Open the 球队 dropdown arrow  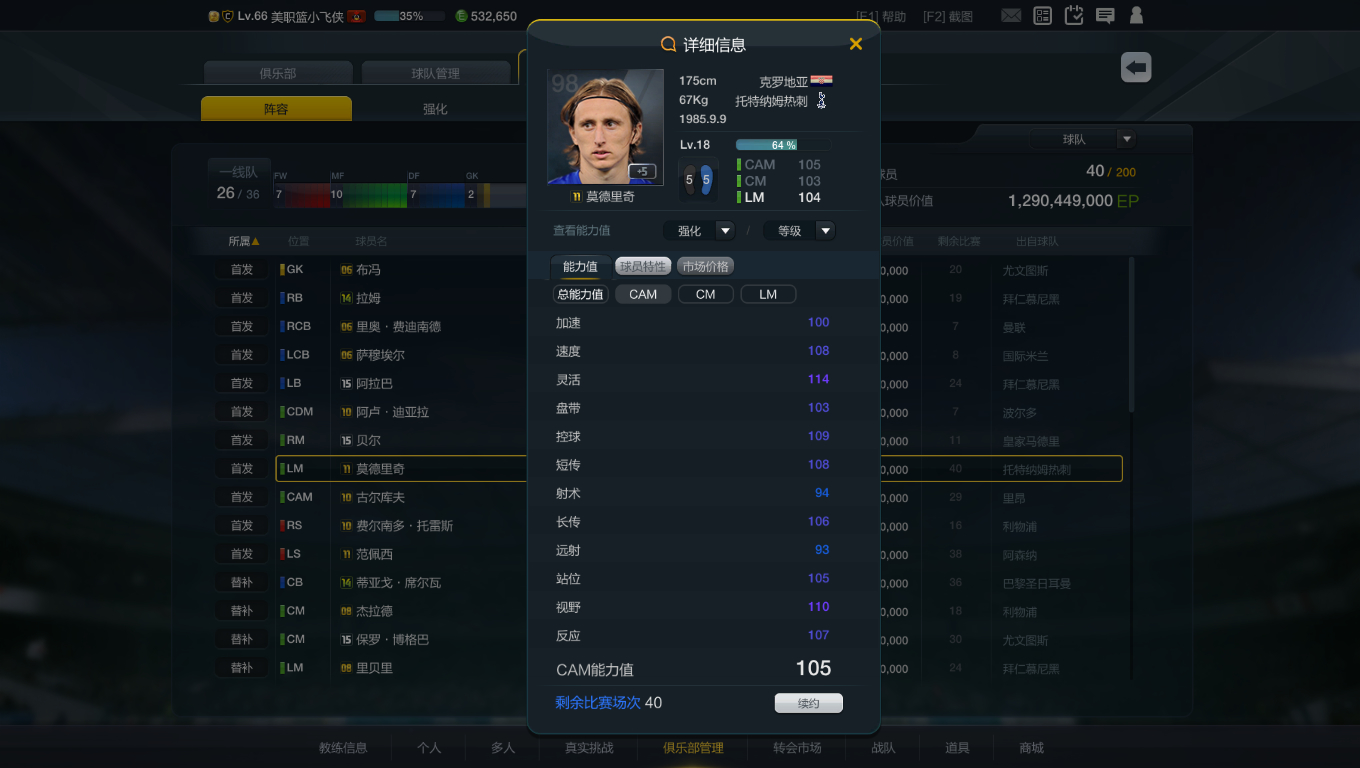pos(1127,139)
